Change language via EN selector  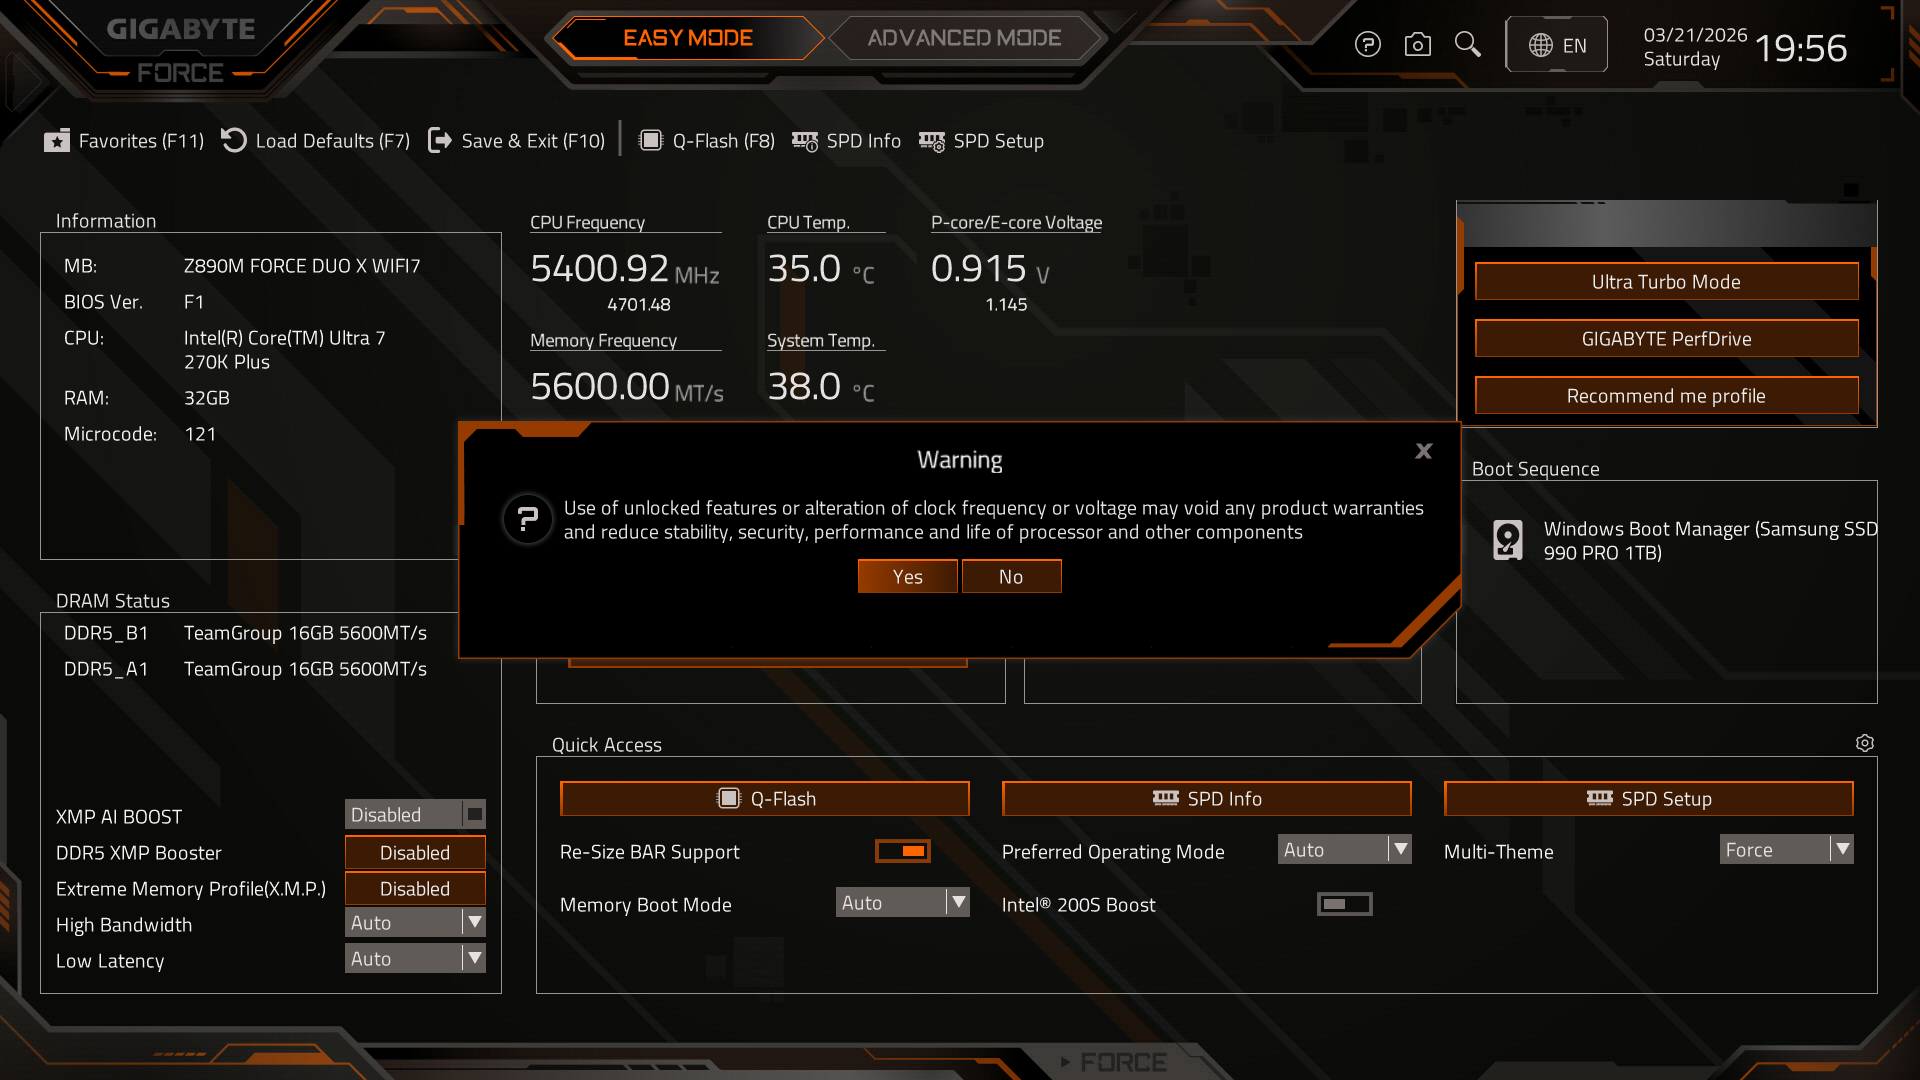tap(1557, 45)
